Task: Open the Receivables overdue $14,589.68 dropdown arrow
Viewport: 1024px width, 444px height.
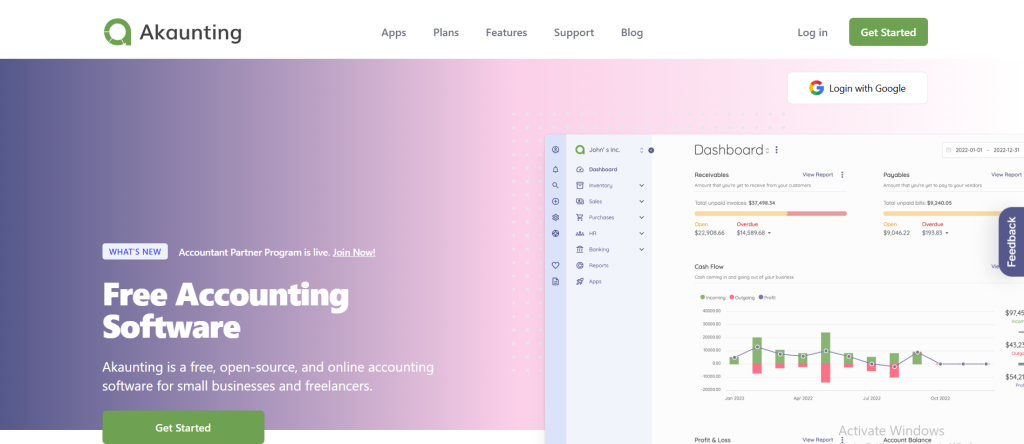Action: coord(769,233)
